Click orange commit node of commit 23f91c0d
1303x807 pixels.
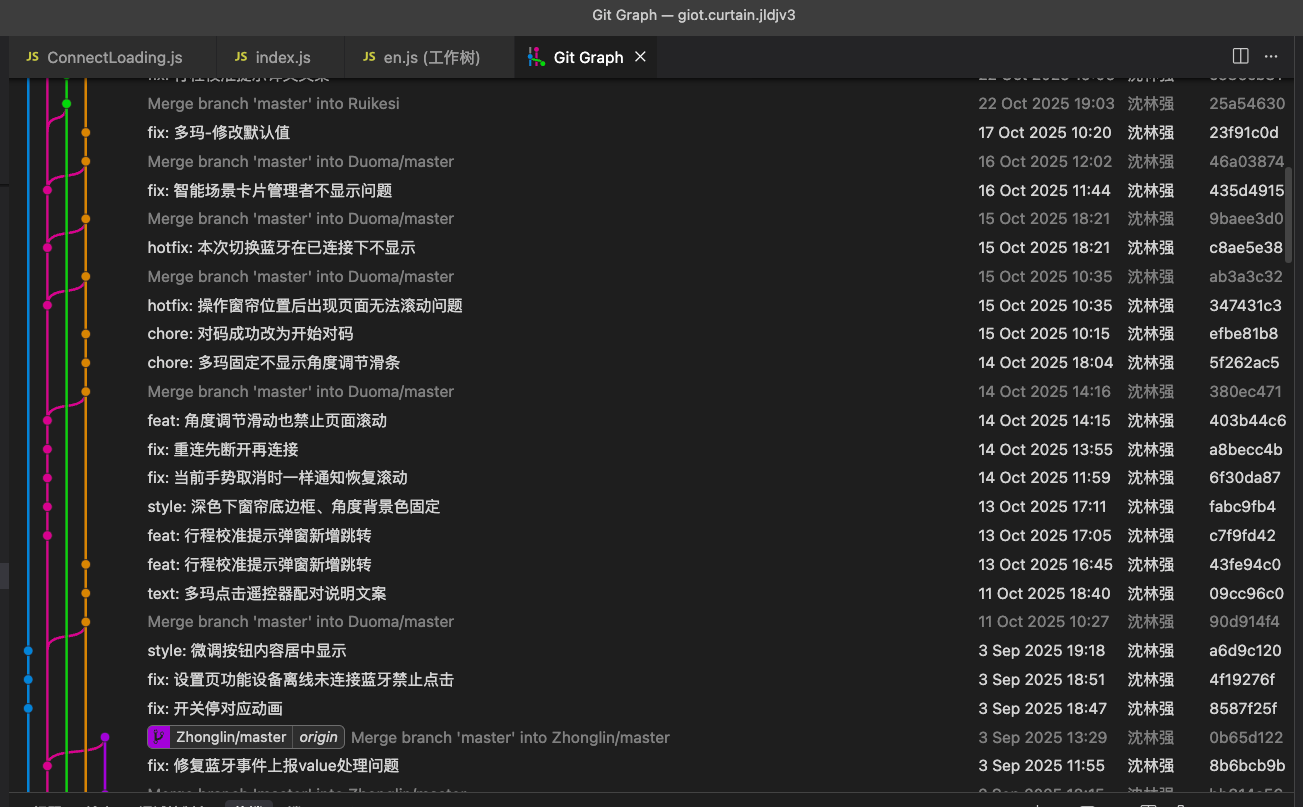click(x=86, y=132)
